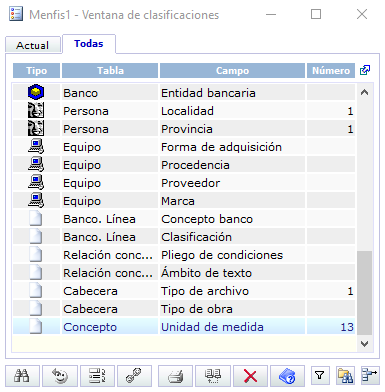Select the Concepto banco cell
The image size is (385, 392).
click(232, 219)
